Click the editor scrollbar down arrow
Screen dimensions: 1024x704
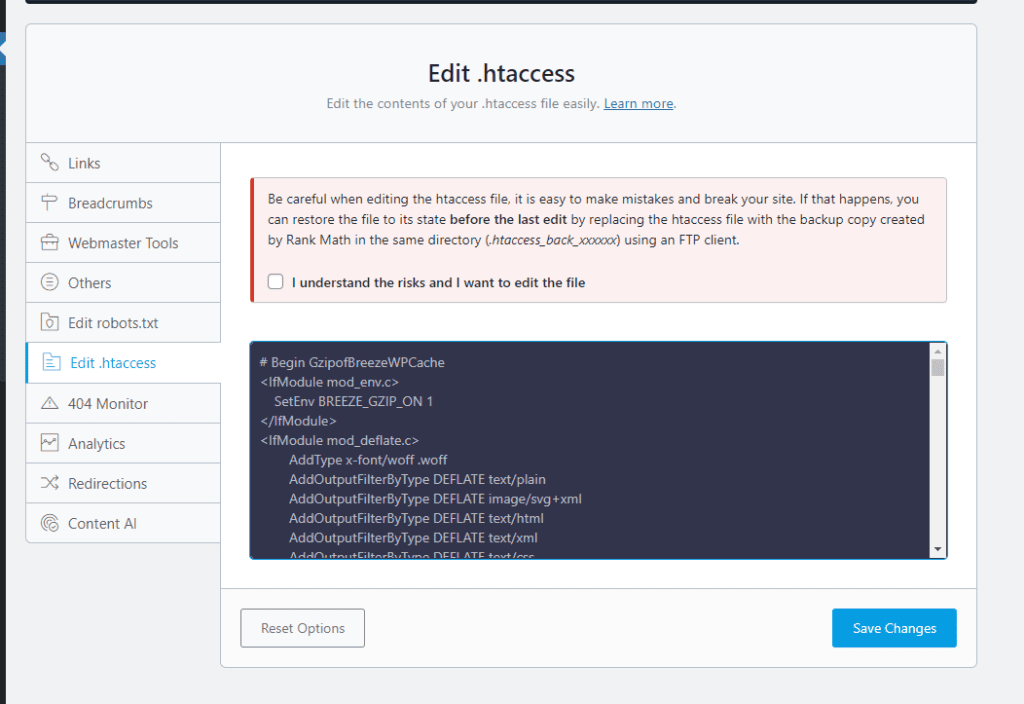pyautogui.click(x=938, y=549)
